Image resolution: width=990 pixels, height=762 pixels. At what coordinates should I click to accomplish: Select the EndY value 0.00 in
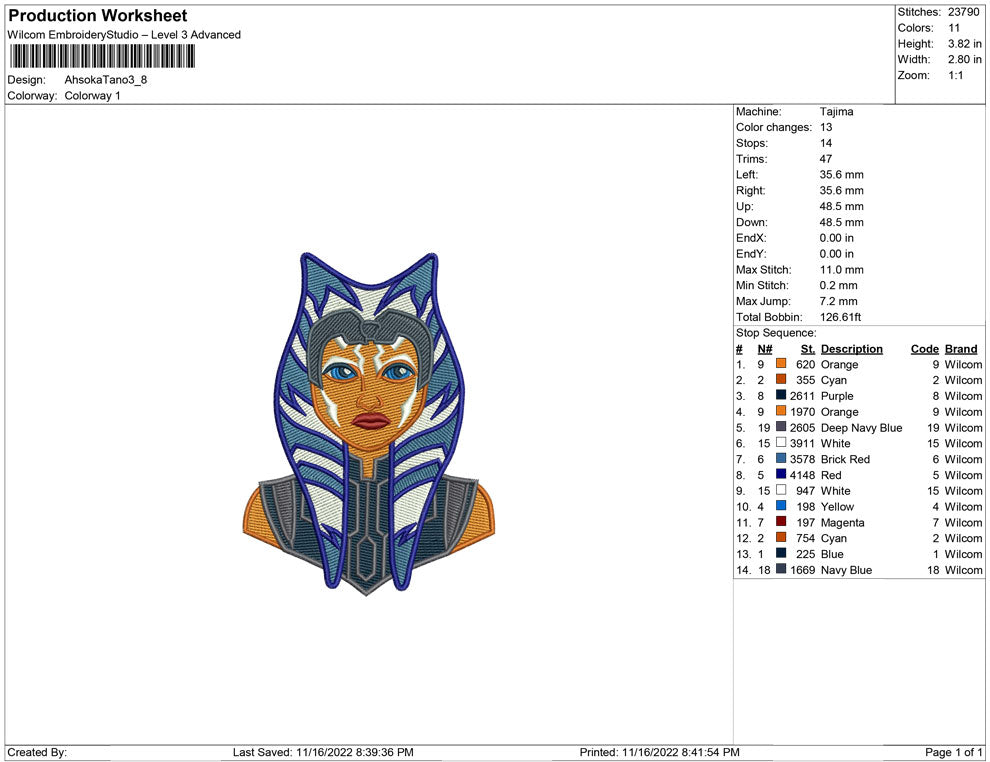(x=837, y=254)
